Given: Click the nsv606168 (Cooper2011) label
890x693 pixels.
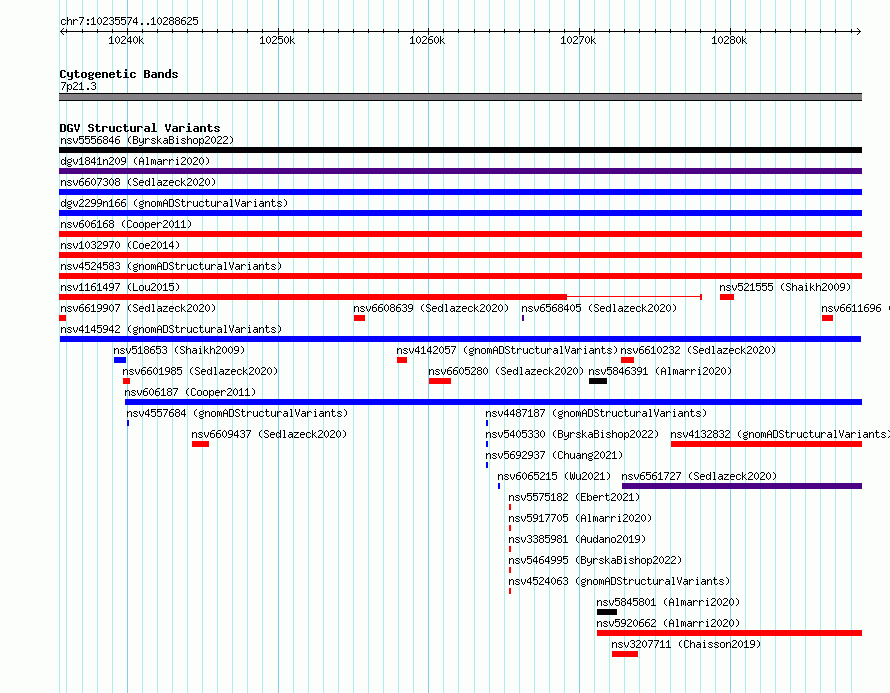Looking at the screenshot, I should pos(126,224).
